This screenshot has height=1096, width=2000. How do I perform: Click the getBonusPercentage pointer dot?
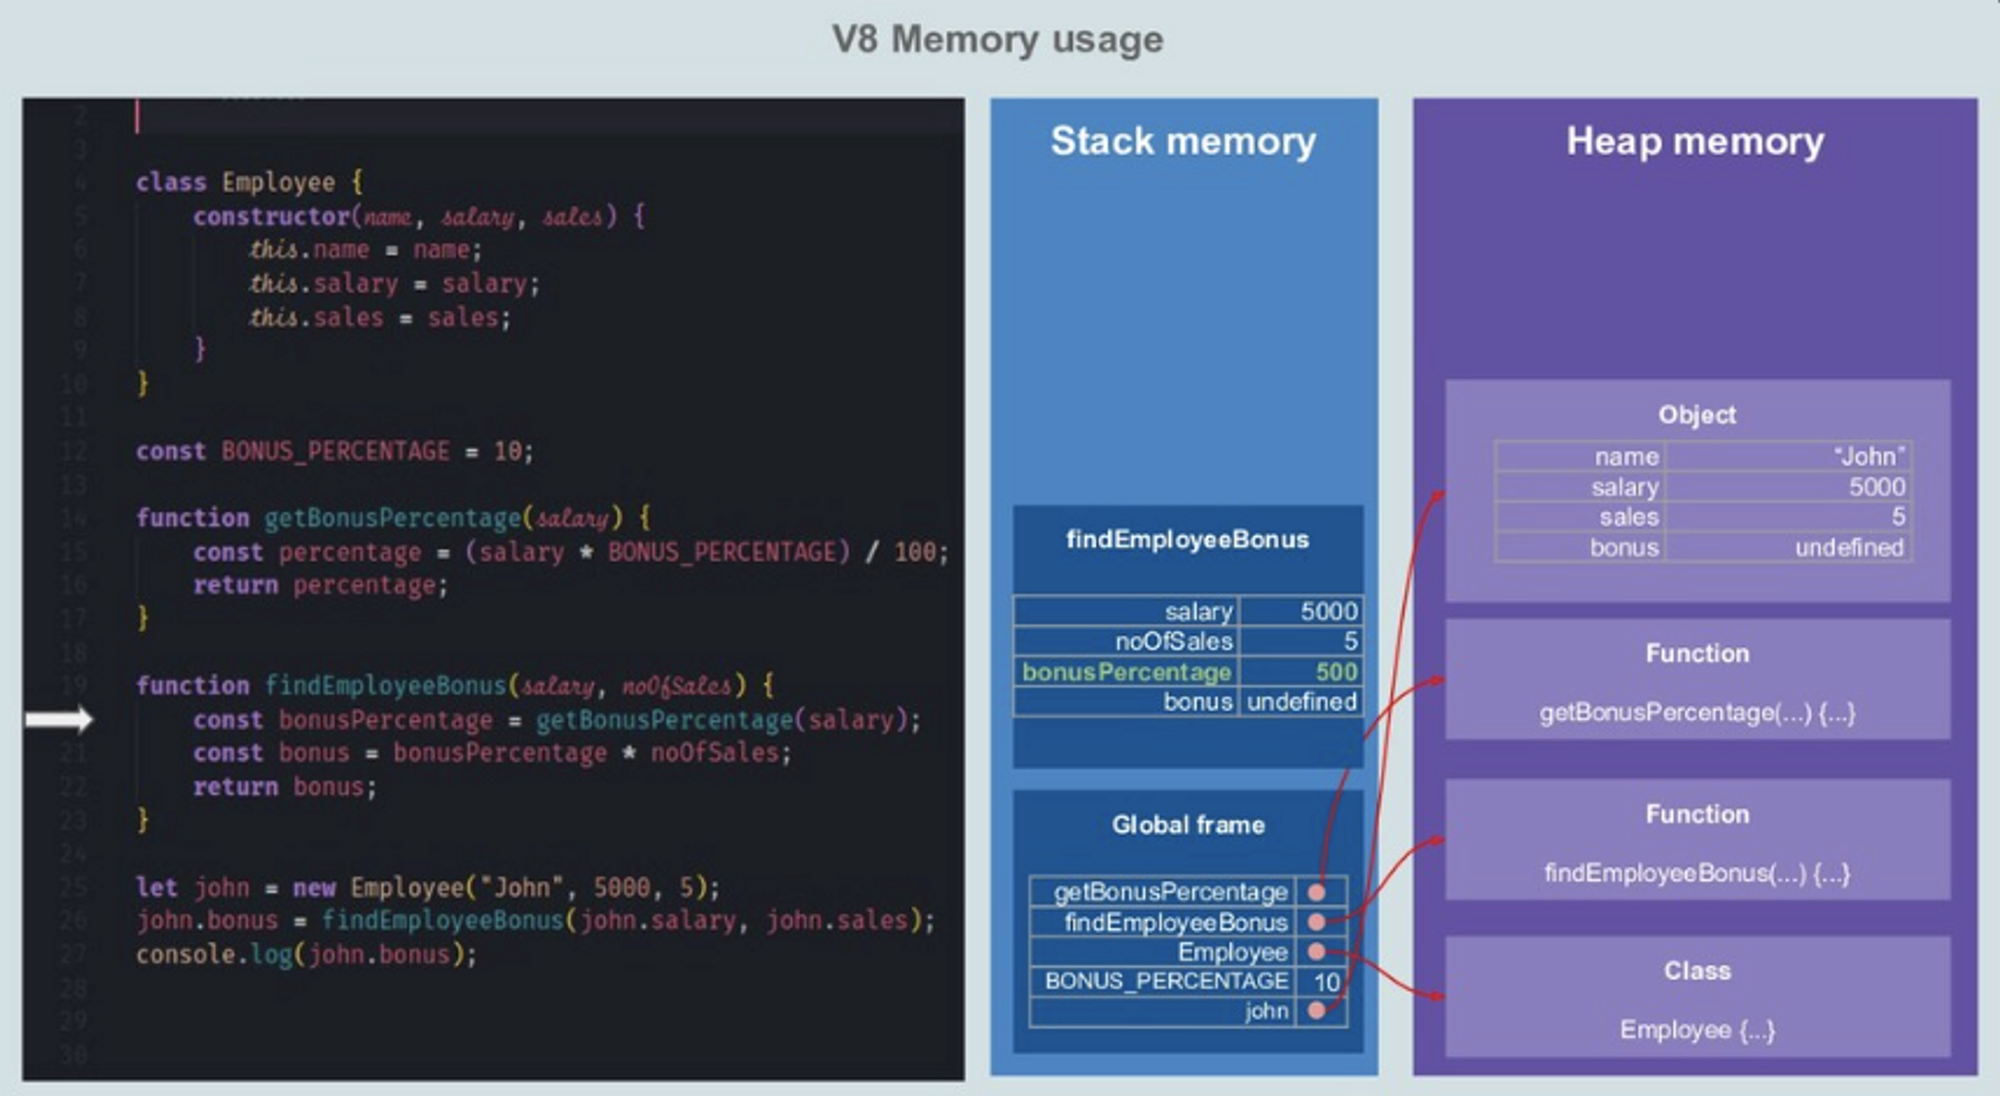pos(1317,892)
